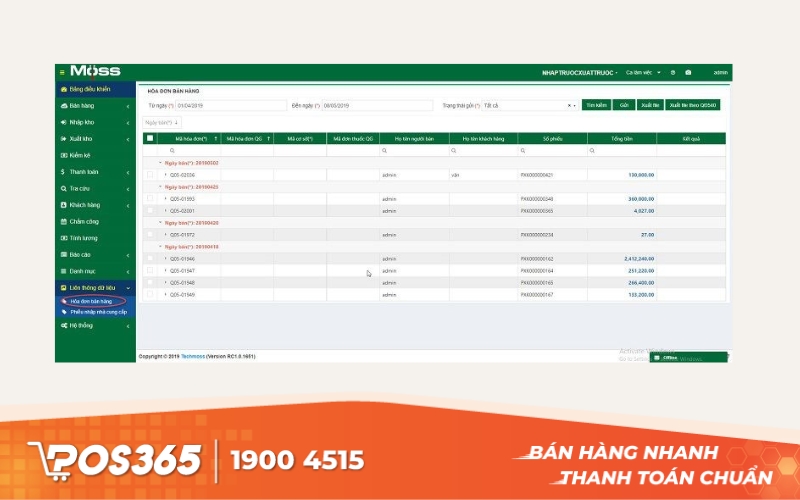Click the Ngày bán grouping chip
Image resolution: width=800 pixels, height=500 pixels.
(x=162, y=123)
